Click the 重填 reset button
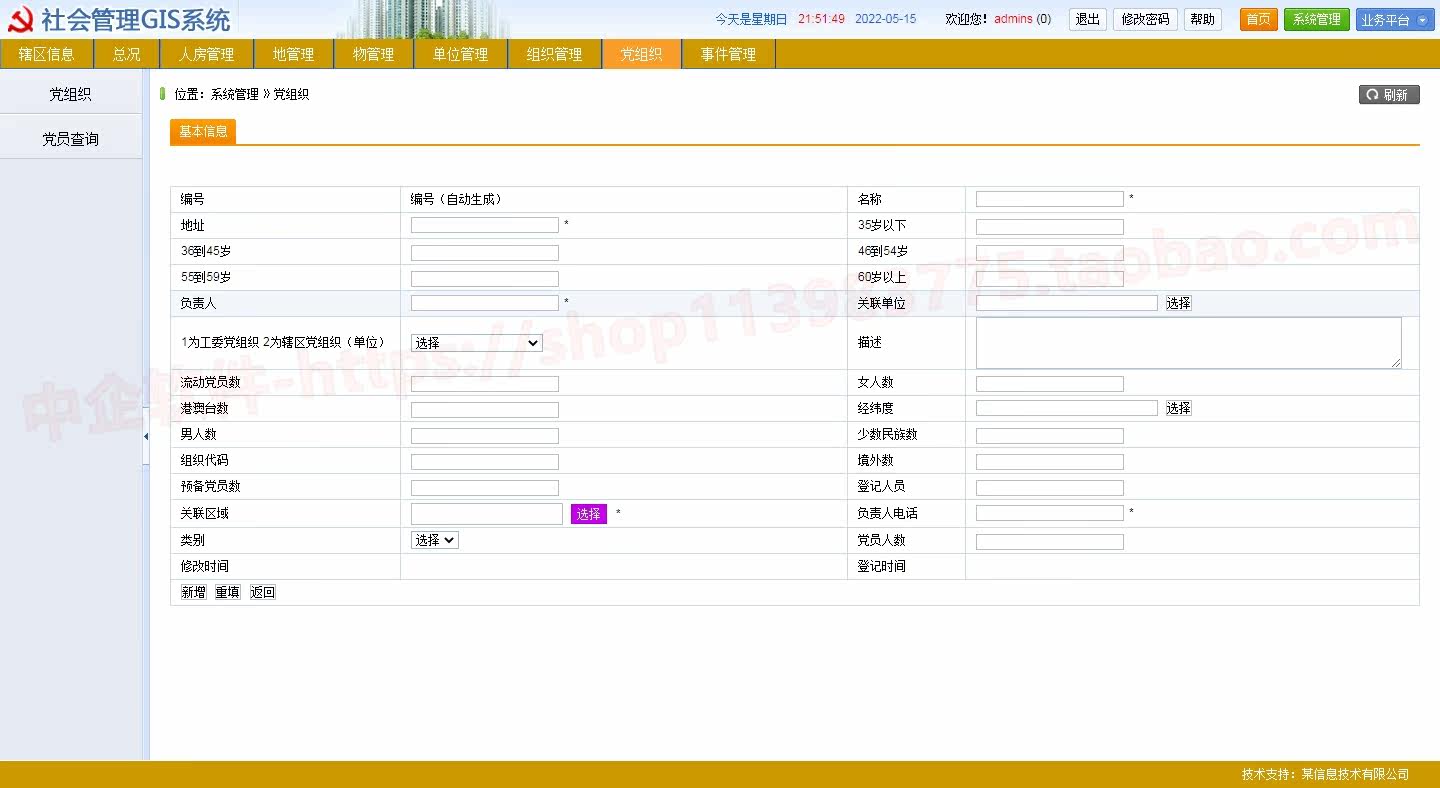 click(228, 593)
